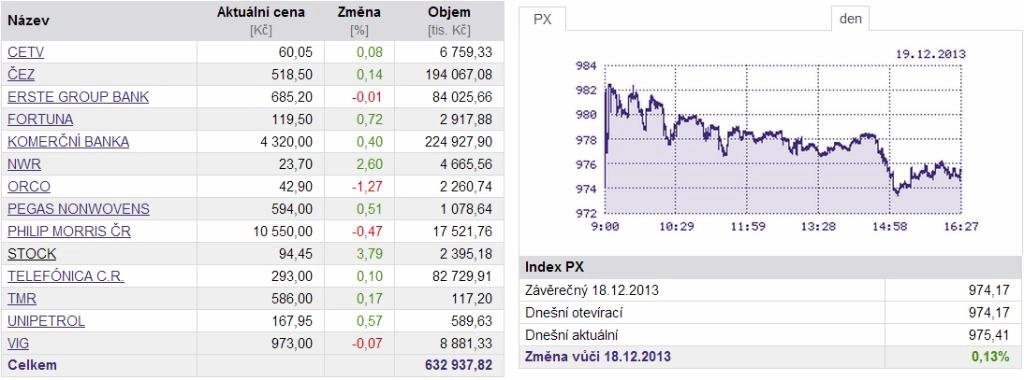
Task: Sort by Objem column header
Action: pos(449,12)
